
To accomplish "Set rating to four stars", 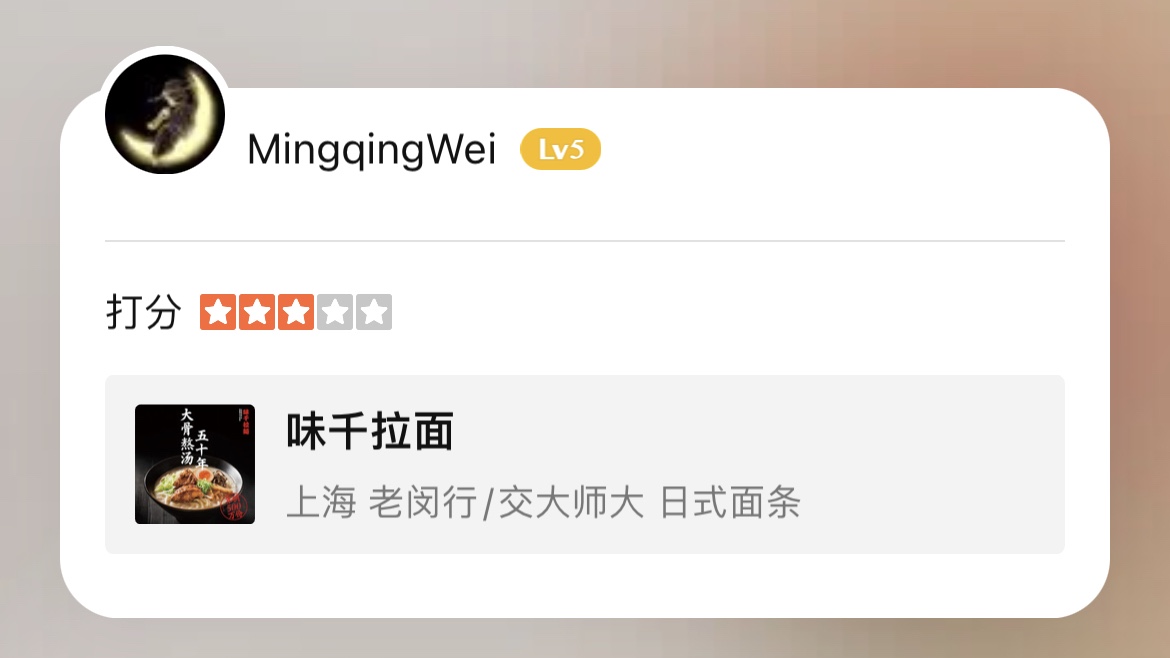I will click(334, 312).
